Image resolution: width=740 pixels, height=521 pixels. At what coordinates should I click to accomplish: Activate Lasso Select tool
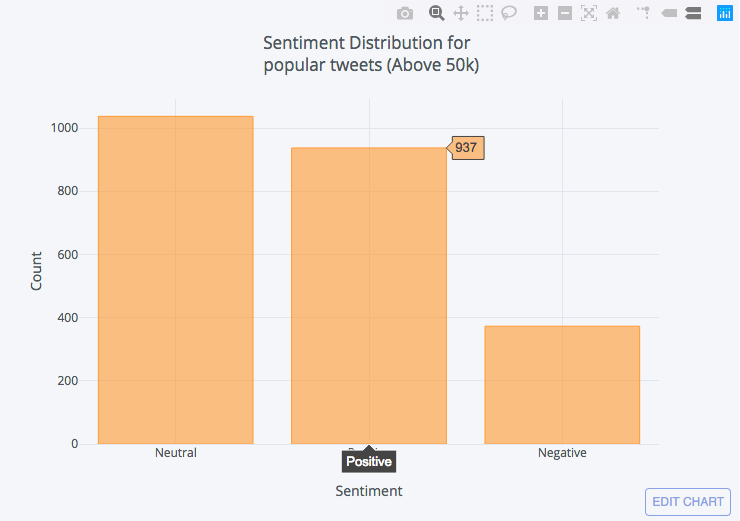pos(509,13)
